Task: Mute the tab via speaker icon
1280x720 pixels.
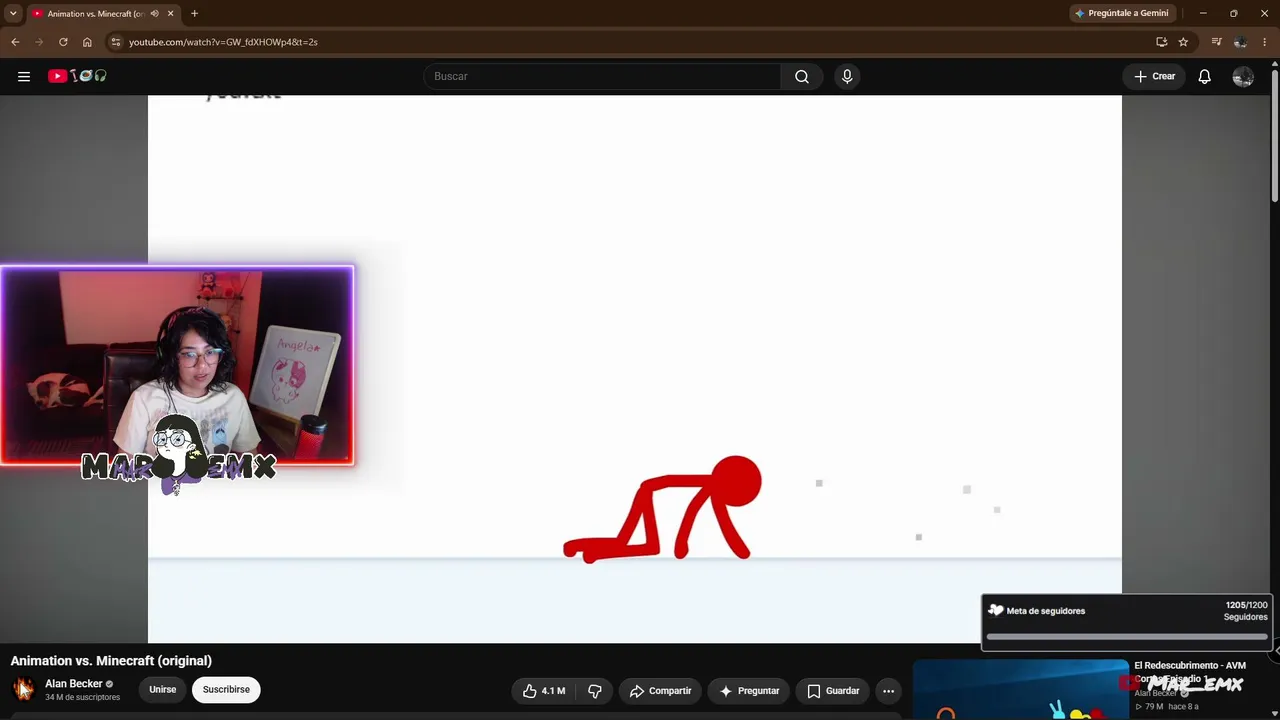Action: point(154,14)
